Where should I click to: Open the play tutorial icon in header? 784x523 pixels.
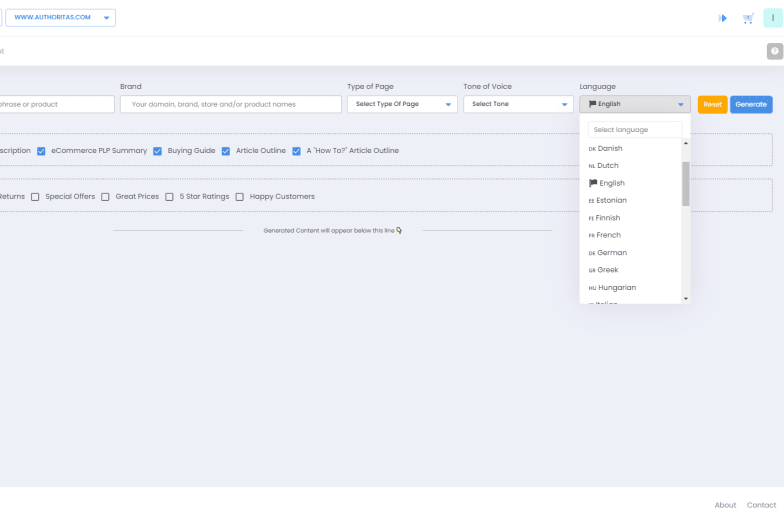coord(722,18)
